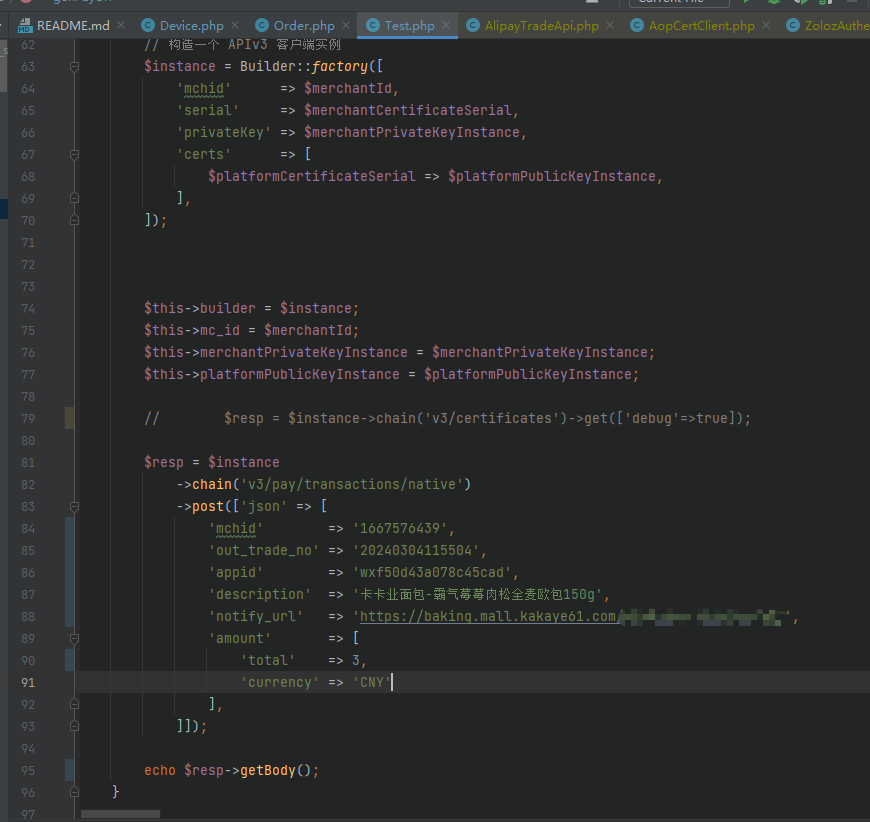Click the change marker beside line 95
The width and height of the screenshot is (870, 822).
[69, 770]
